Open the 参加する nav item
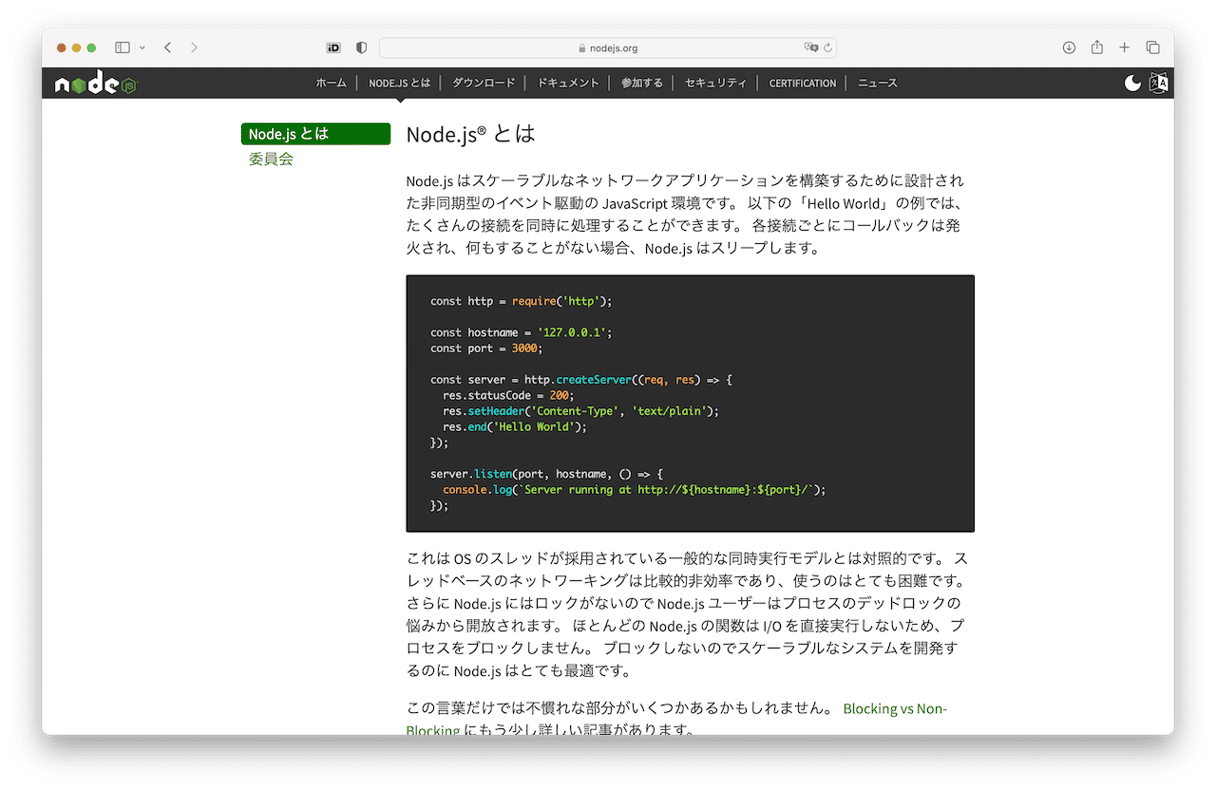The width and height of the screenshot is (1216, 790). pos(642,83)
